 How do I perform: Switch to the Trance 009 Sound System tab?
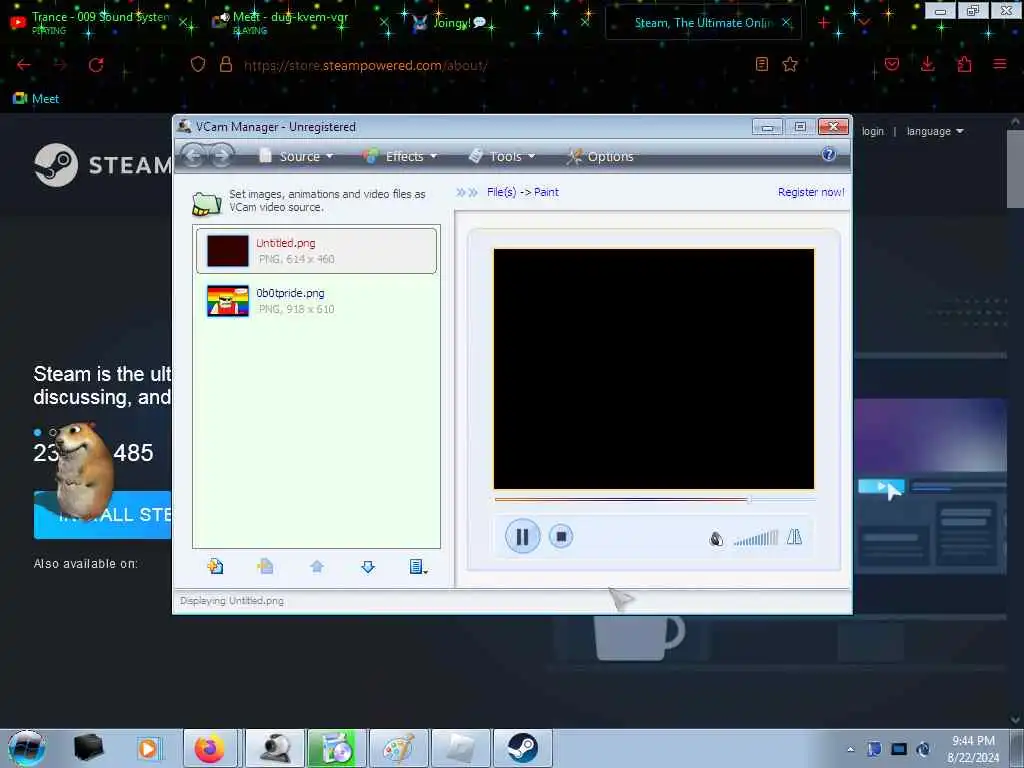coord(98,23)
